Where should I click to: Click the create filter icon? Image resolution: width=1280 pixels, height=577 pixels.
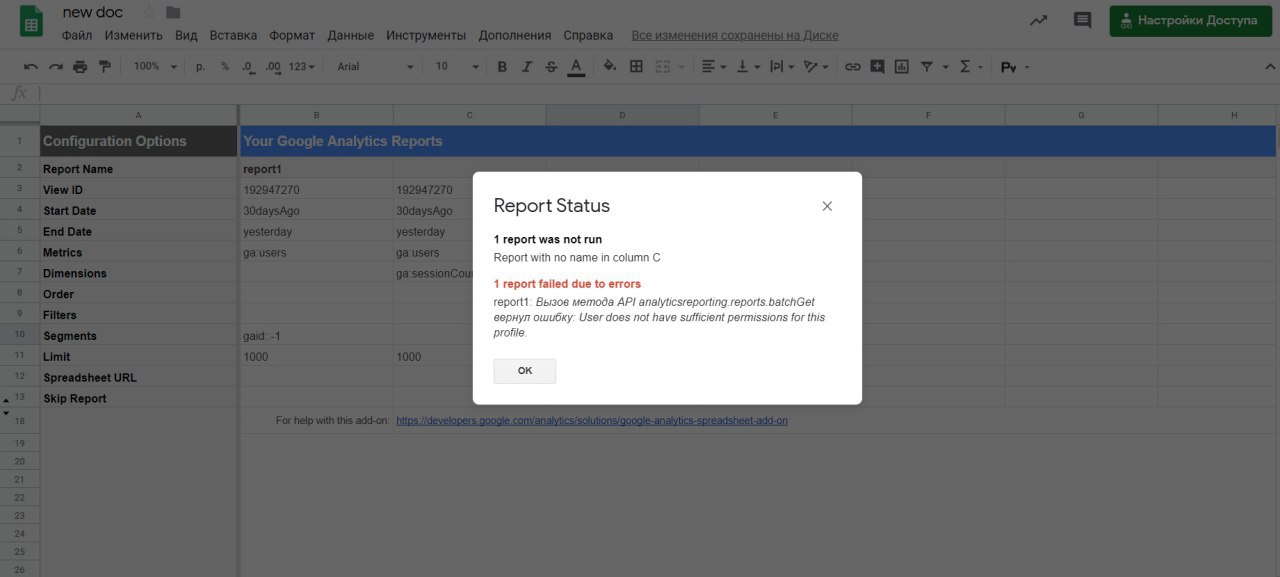[x=927, y=67]
